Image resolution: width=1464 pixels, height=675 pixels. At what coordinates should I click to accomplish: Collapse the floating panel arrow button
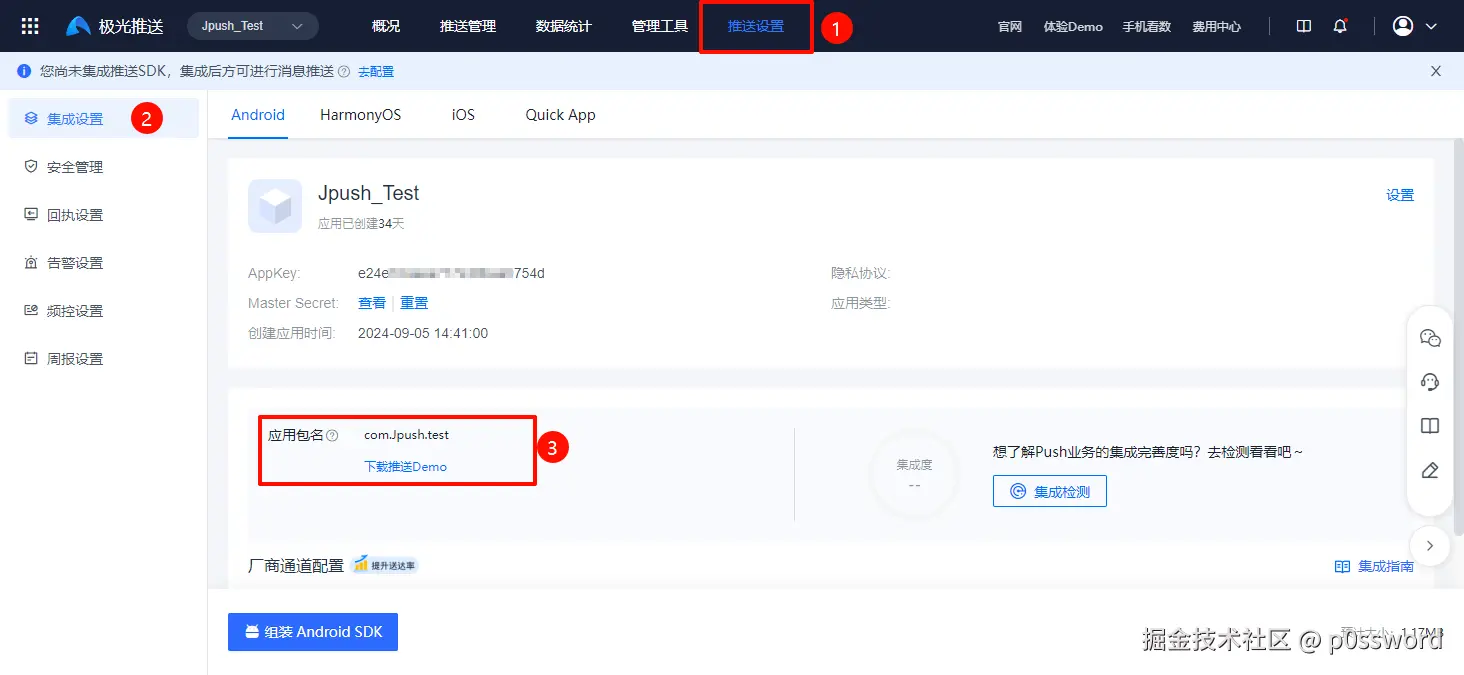pyautogui.click(x=1430, y=546)
